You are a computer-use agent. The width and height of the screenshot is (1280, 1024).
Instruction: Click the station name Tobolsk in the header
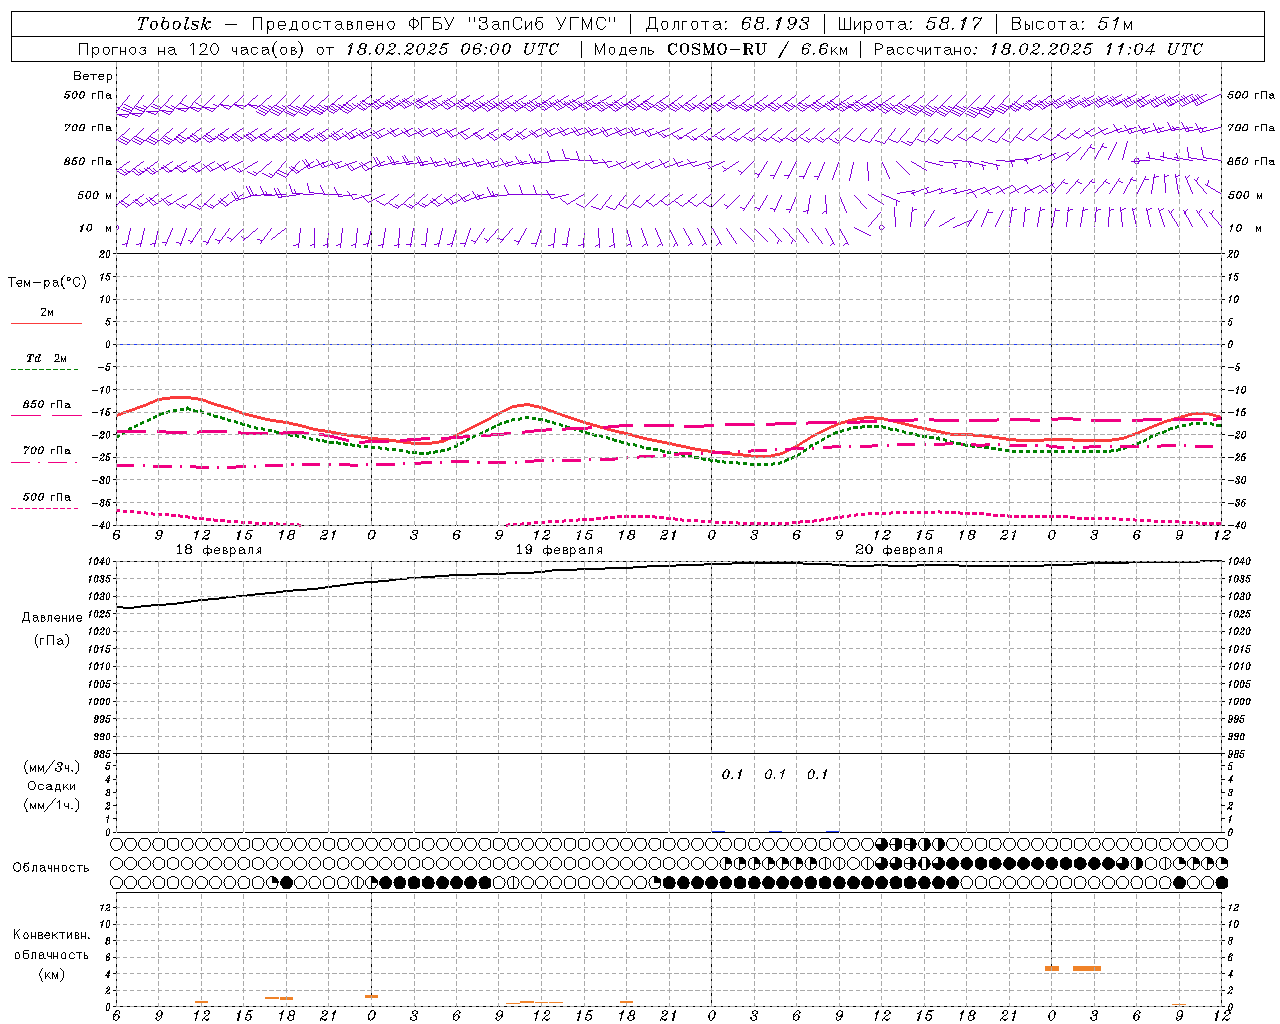click(x=174, y=24)
